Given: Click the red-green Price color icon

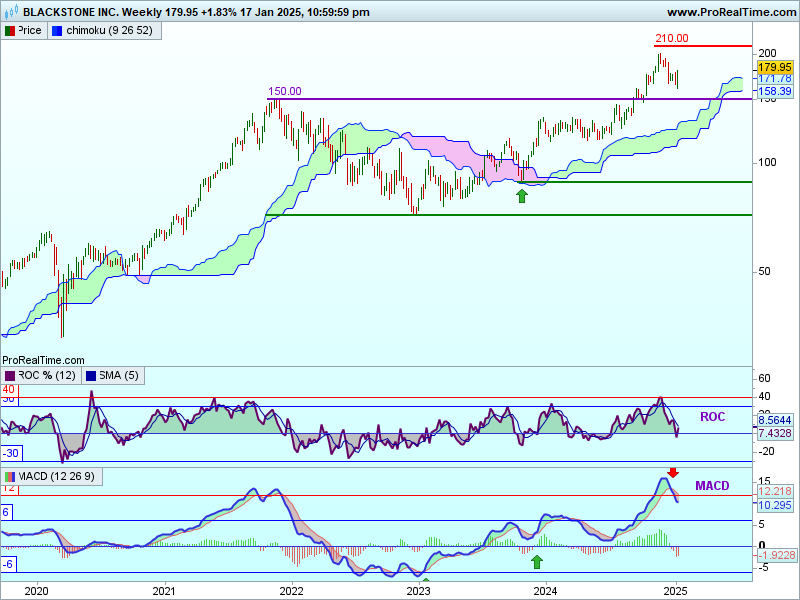Looking at the screenshot, I should [x=10, y=31].
